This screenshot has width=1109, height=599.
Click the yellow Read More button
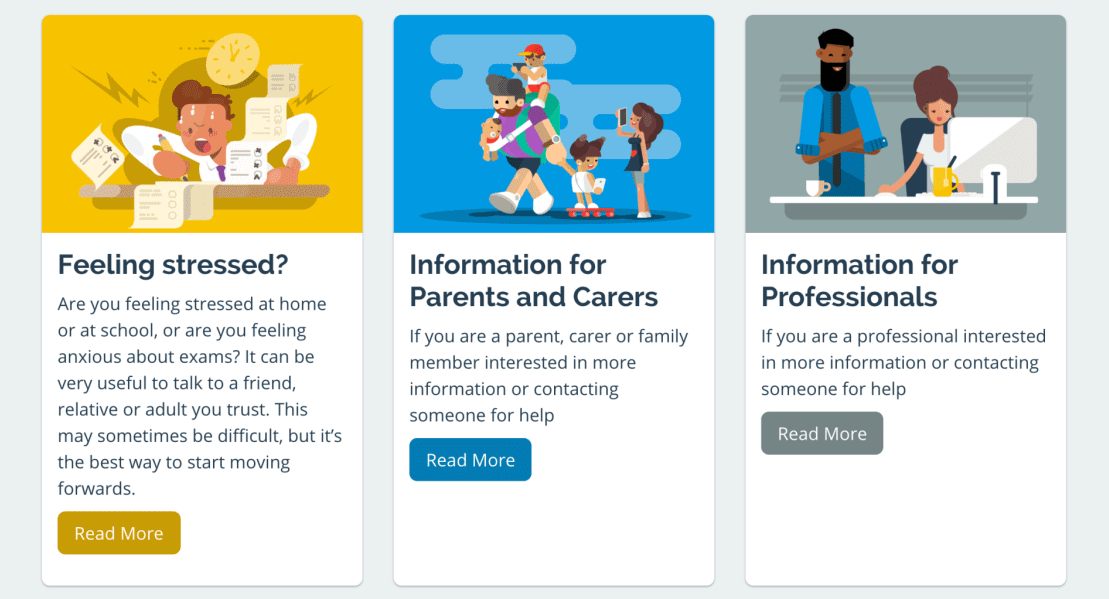point(119,533)
